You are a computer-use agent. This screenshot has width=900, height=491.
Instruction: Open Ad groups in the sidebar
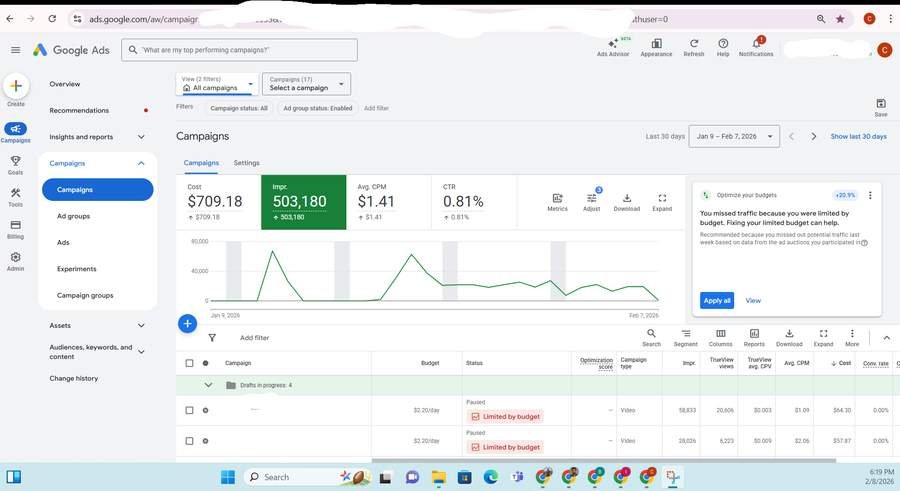coord(73,216)
